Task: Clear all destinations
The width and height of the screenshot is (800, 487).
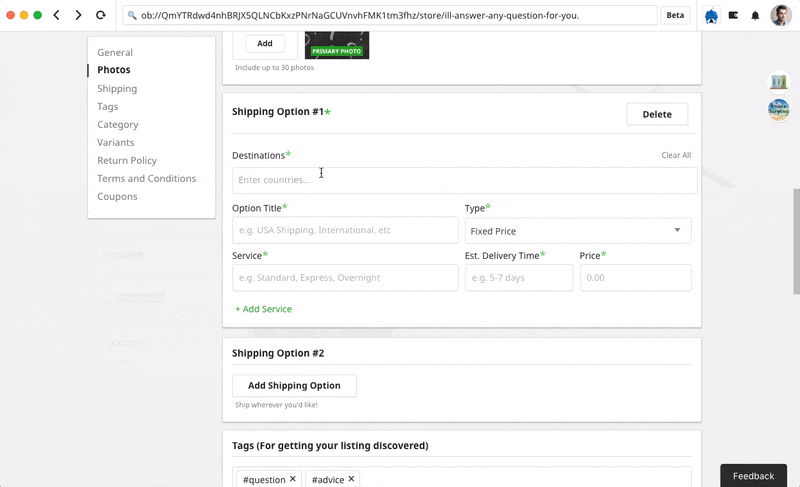Action: (x=676, y=155)
